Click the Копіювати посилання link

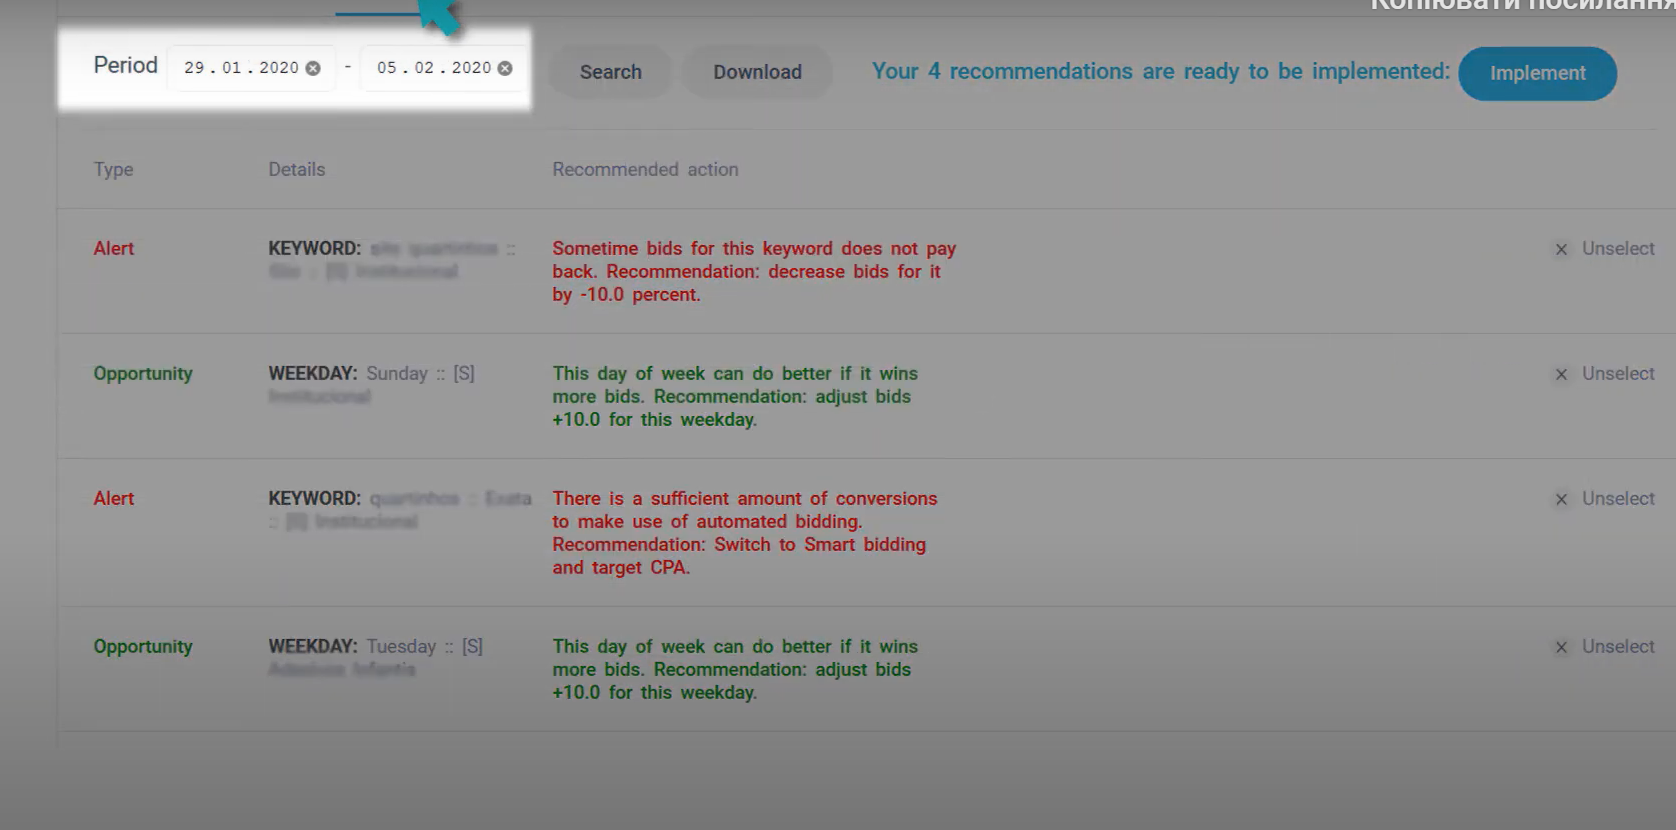1520,5
